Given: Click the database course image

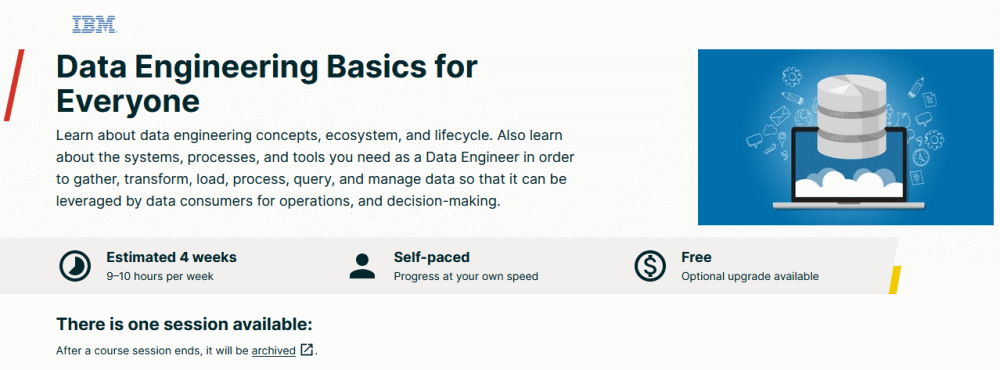Looking at the screenshot, I should coord(846,137).
